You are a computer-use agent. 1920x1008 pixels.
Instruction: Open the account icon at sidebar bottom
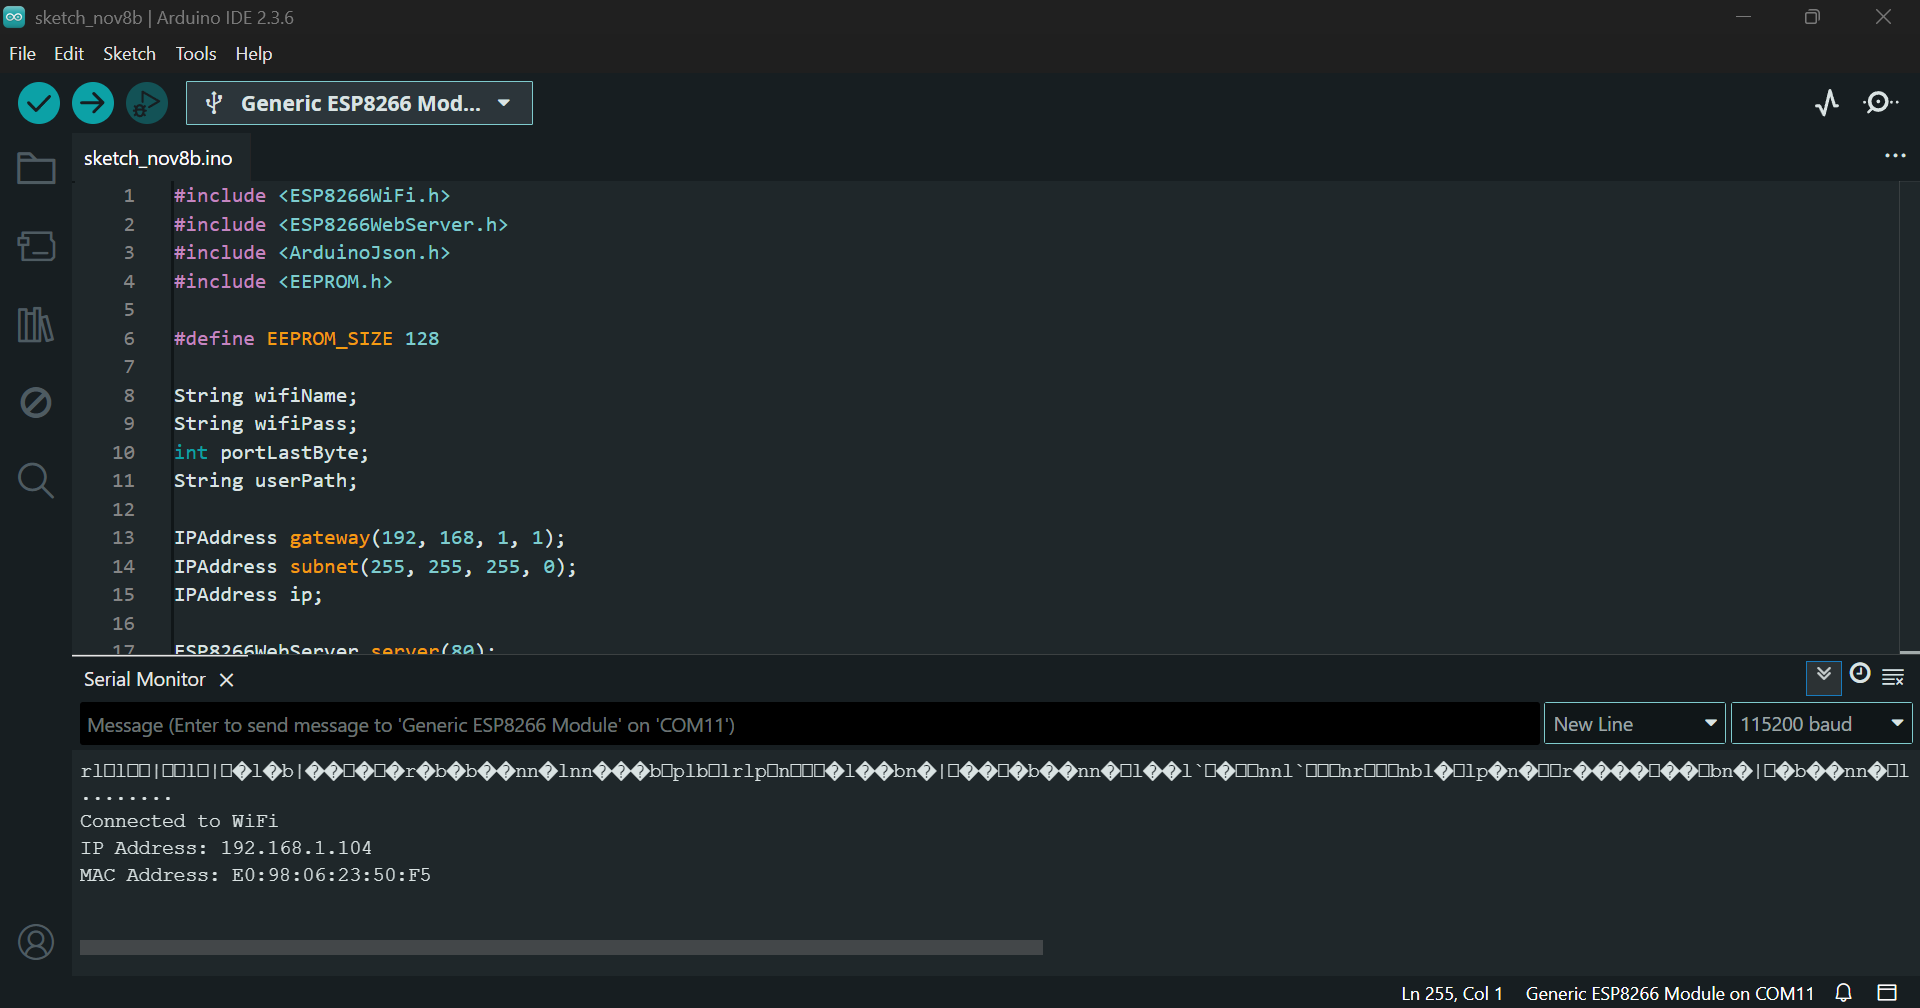pos(36,941)
